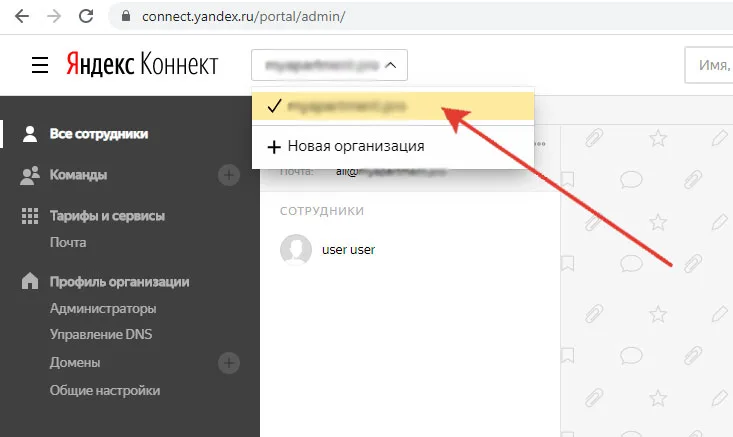Open the Почта sidebar link
Viewport: 733px width, 437px height.
point(68,243)
